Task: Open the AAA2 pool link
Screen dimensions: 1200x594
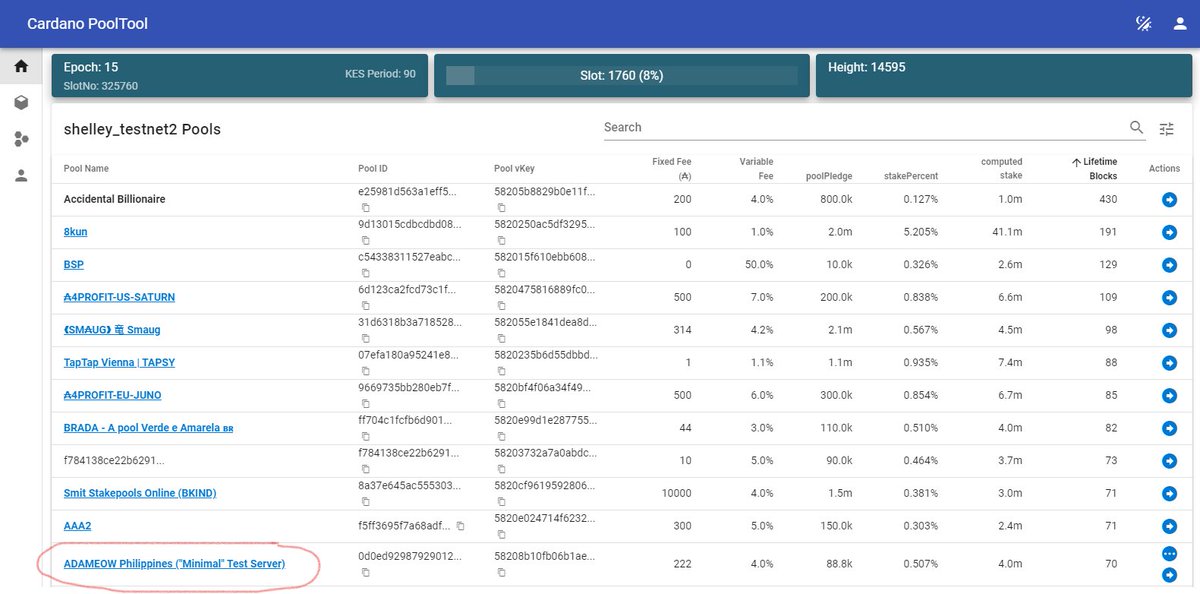Action: pos(77,526)
